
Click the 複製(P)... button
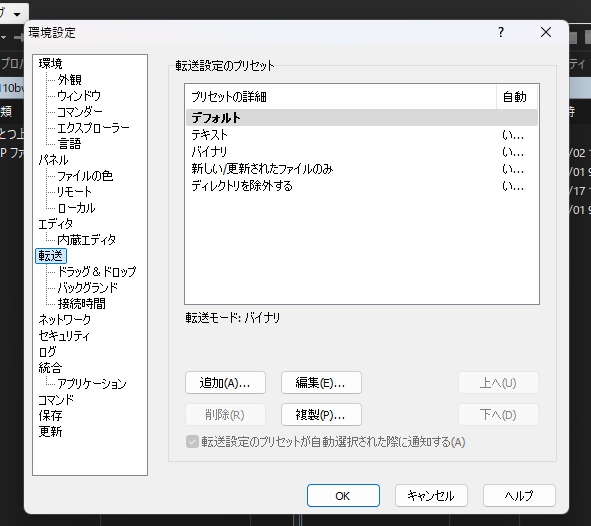321,415
